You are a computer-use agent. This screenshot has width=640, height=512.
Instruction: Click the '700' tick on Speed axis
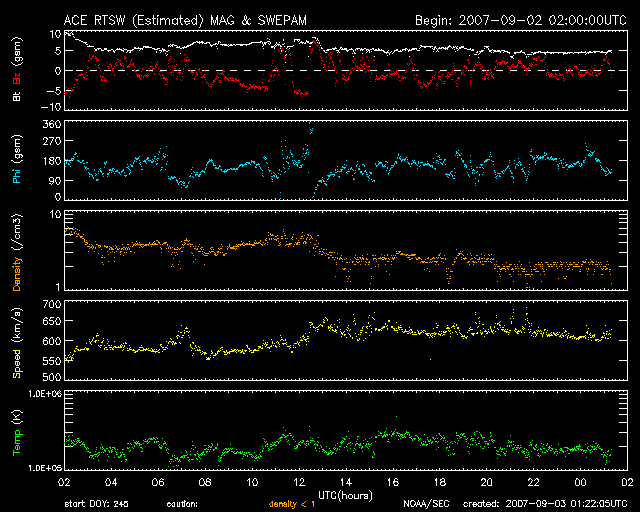[52, 304]
